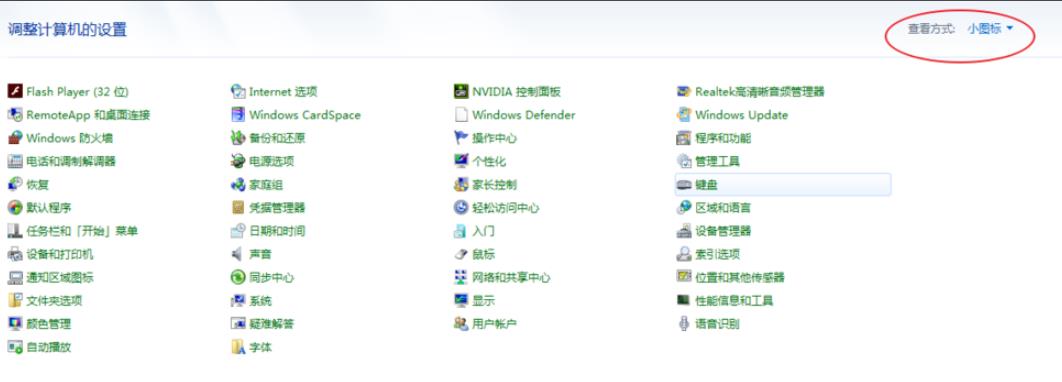Image resolution: width=1062 pixels, height=382 pixels.
Task: Open the 管理工具 link
Action: point(717,161)
